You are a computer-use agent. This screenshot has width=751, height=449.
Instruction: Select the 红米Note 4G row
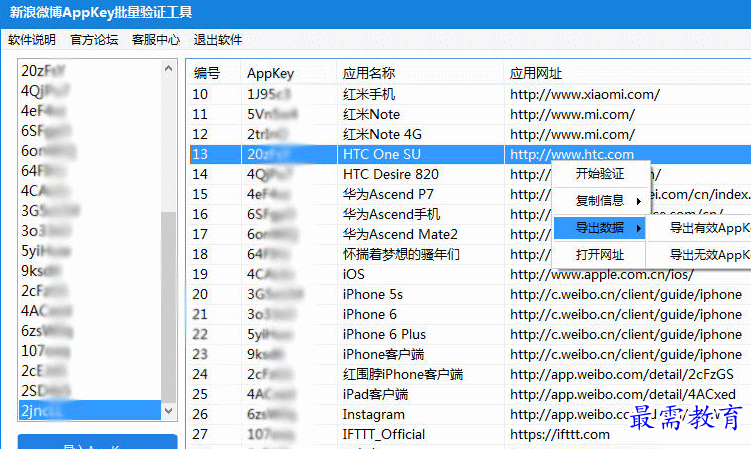[470, 134]
